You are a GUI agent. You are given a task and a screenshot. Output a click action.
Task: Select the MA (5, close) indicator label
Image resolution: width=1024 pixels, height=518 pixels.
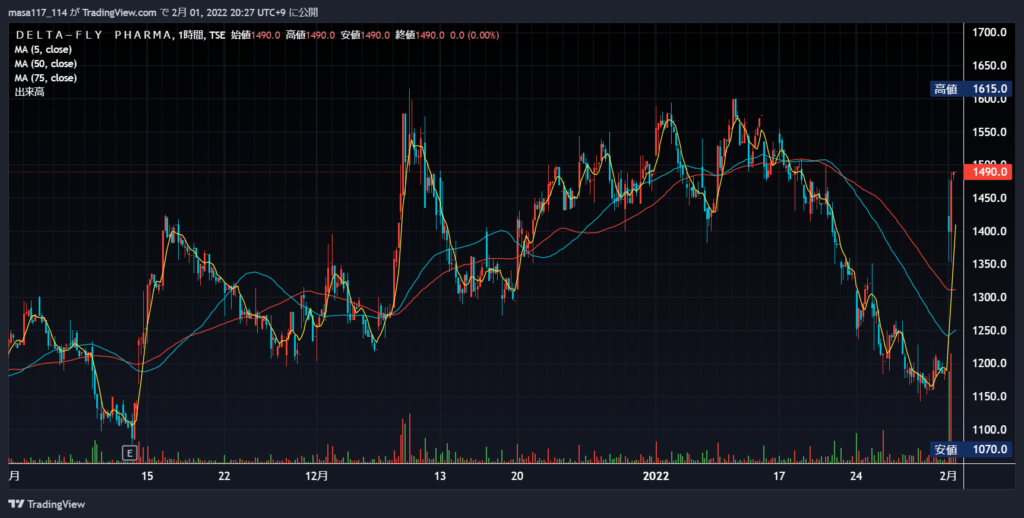coord(43,50)
